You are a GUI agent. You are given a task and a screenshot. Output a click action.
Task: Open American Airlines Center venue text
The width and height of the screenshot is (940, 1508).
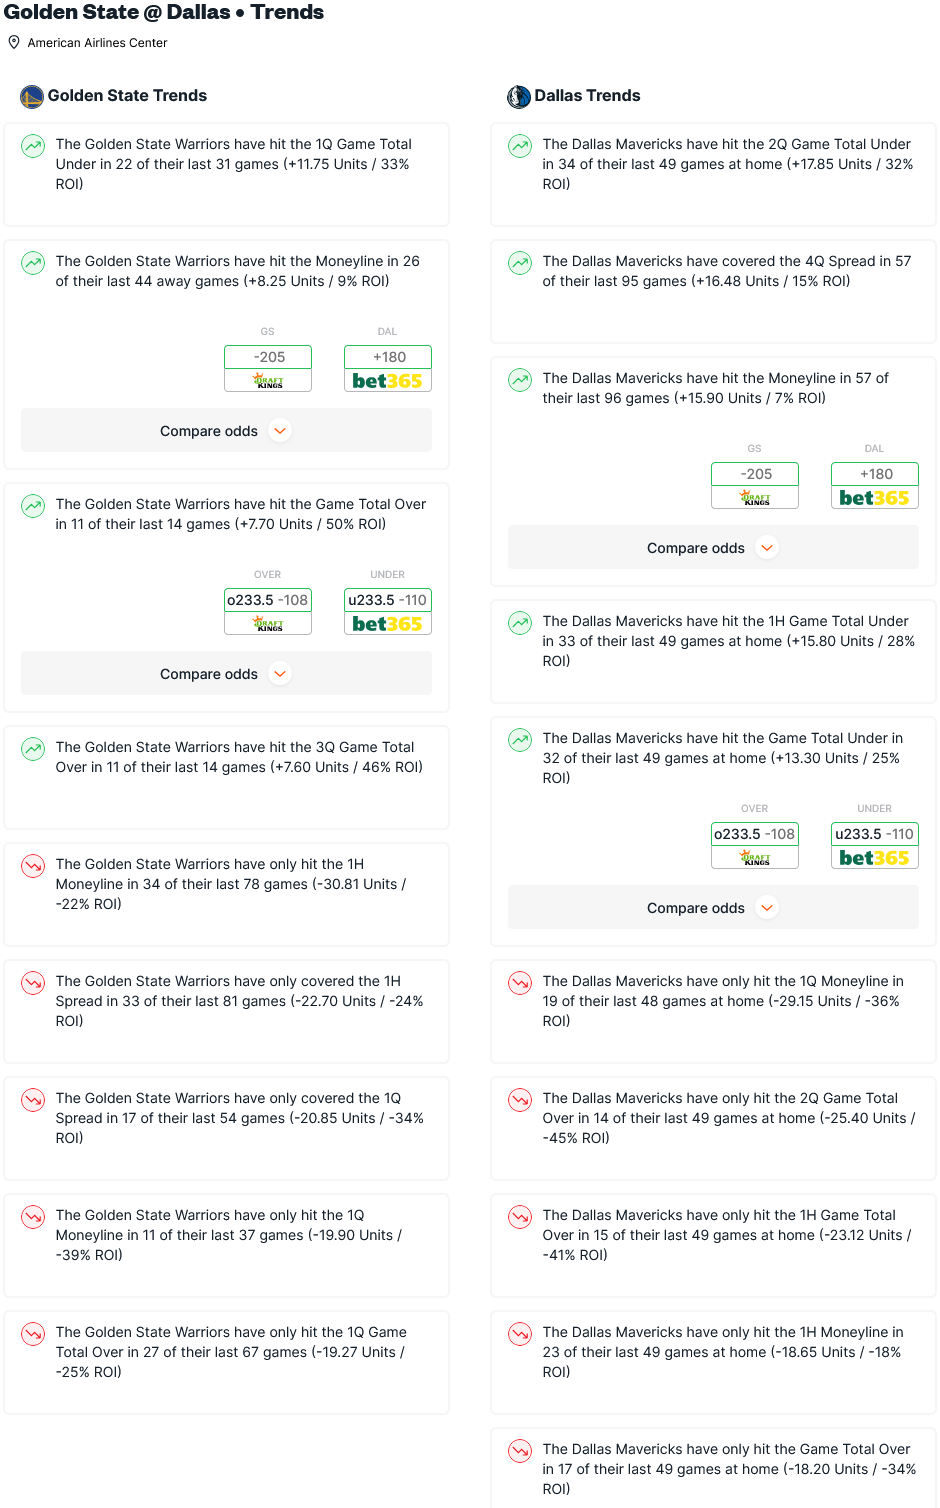(97, 43)
